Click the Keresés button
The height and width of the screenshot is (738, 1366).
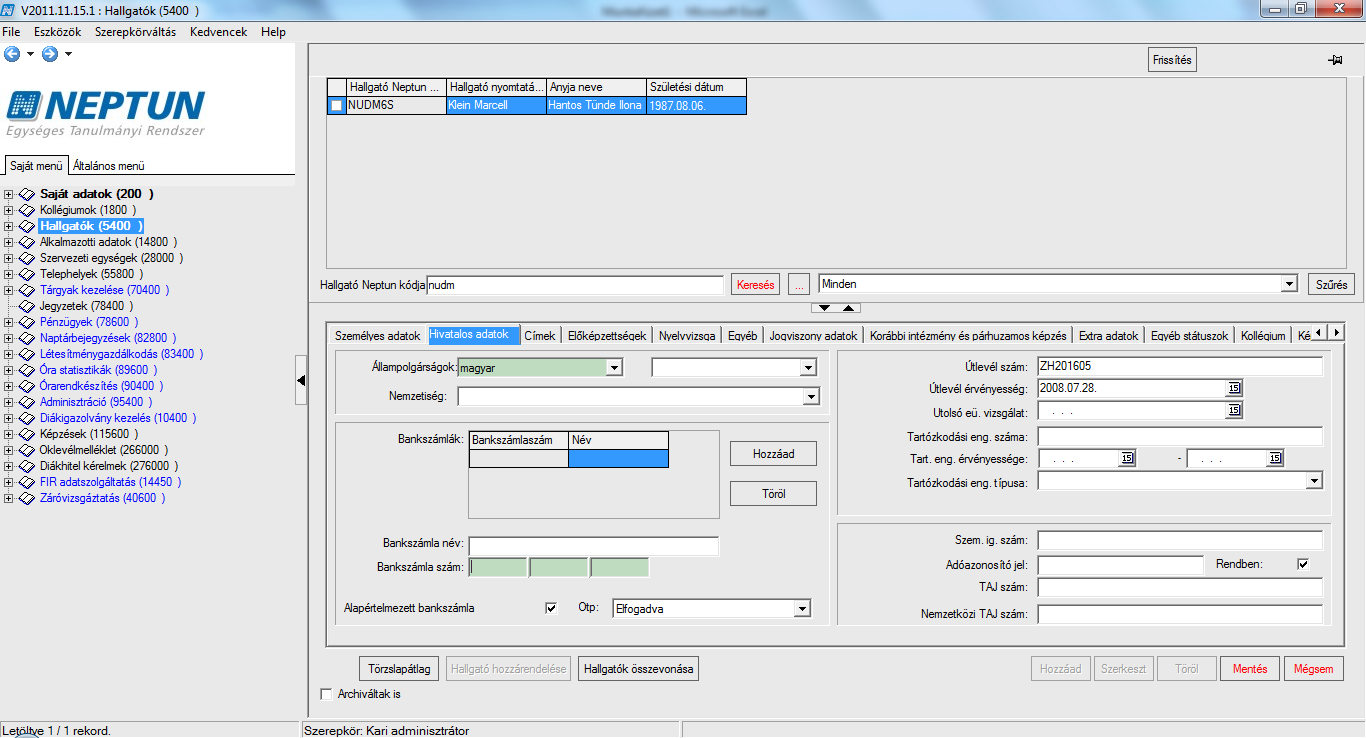(x=755, y=285)
